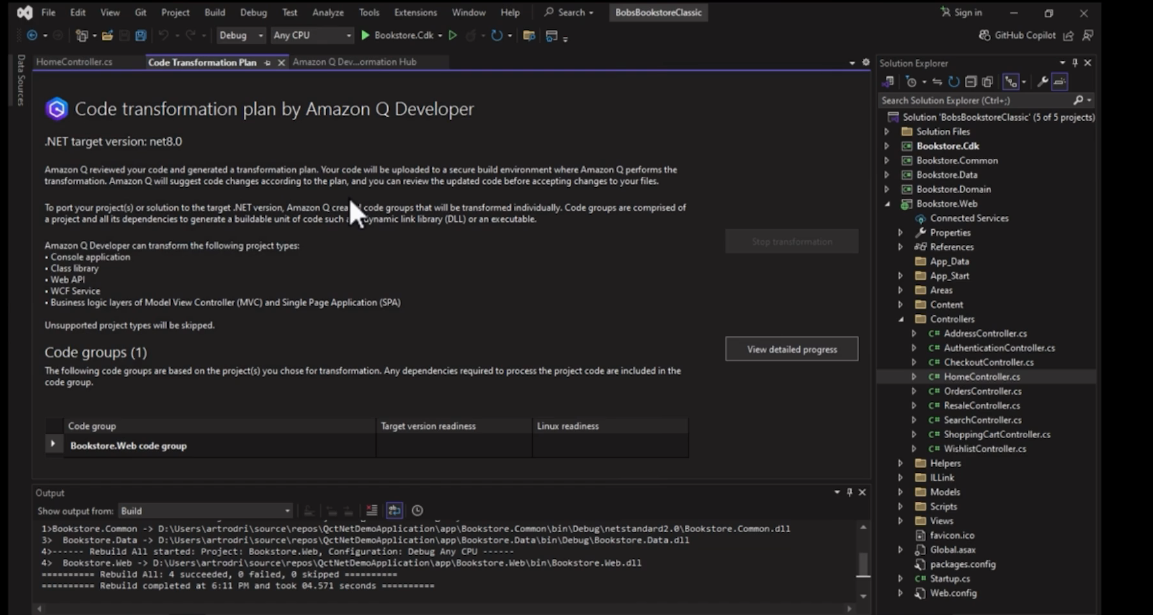The height and width of the screenshot is (615, 1153).
Task: Expand Bookstore.Web code group row
Action: point(52,444)
